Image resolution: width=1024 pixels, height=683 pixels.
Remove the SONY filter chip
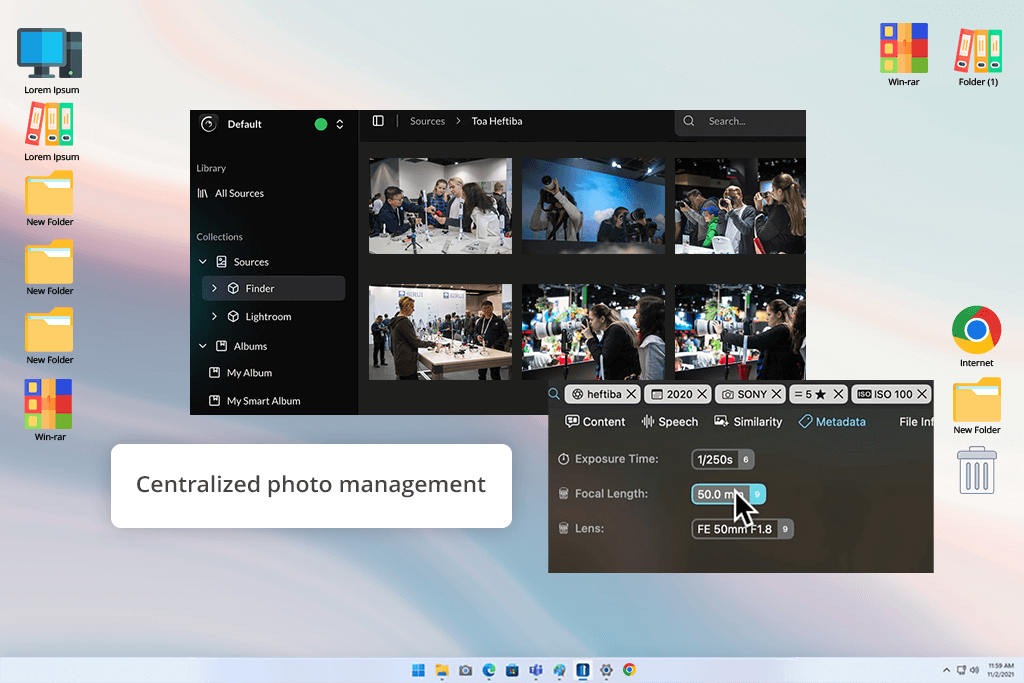(776, 394)
